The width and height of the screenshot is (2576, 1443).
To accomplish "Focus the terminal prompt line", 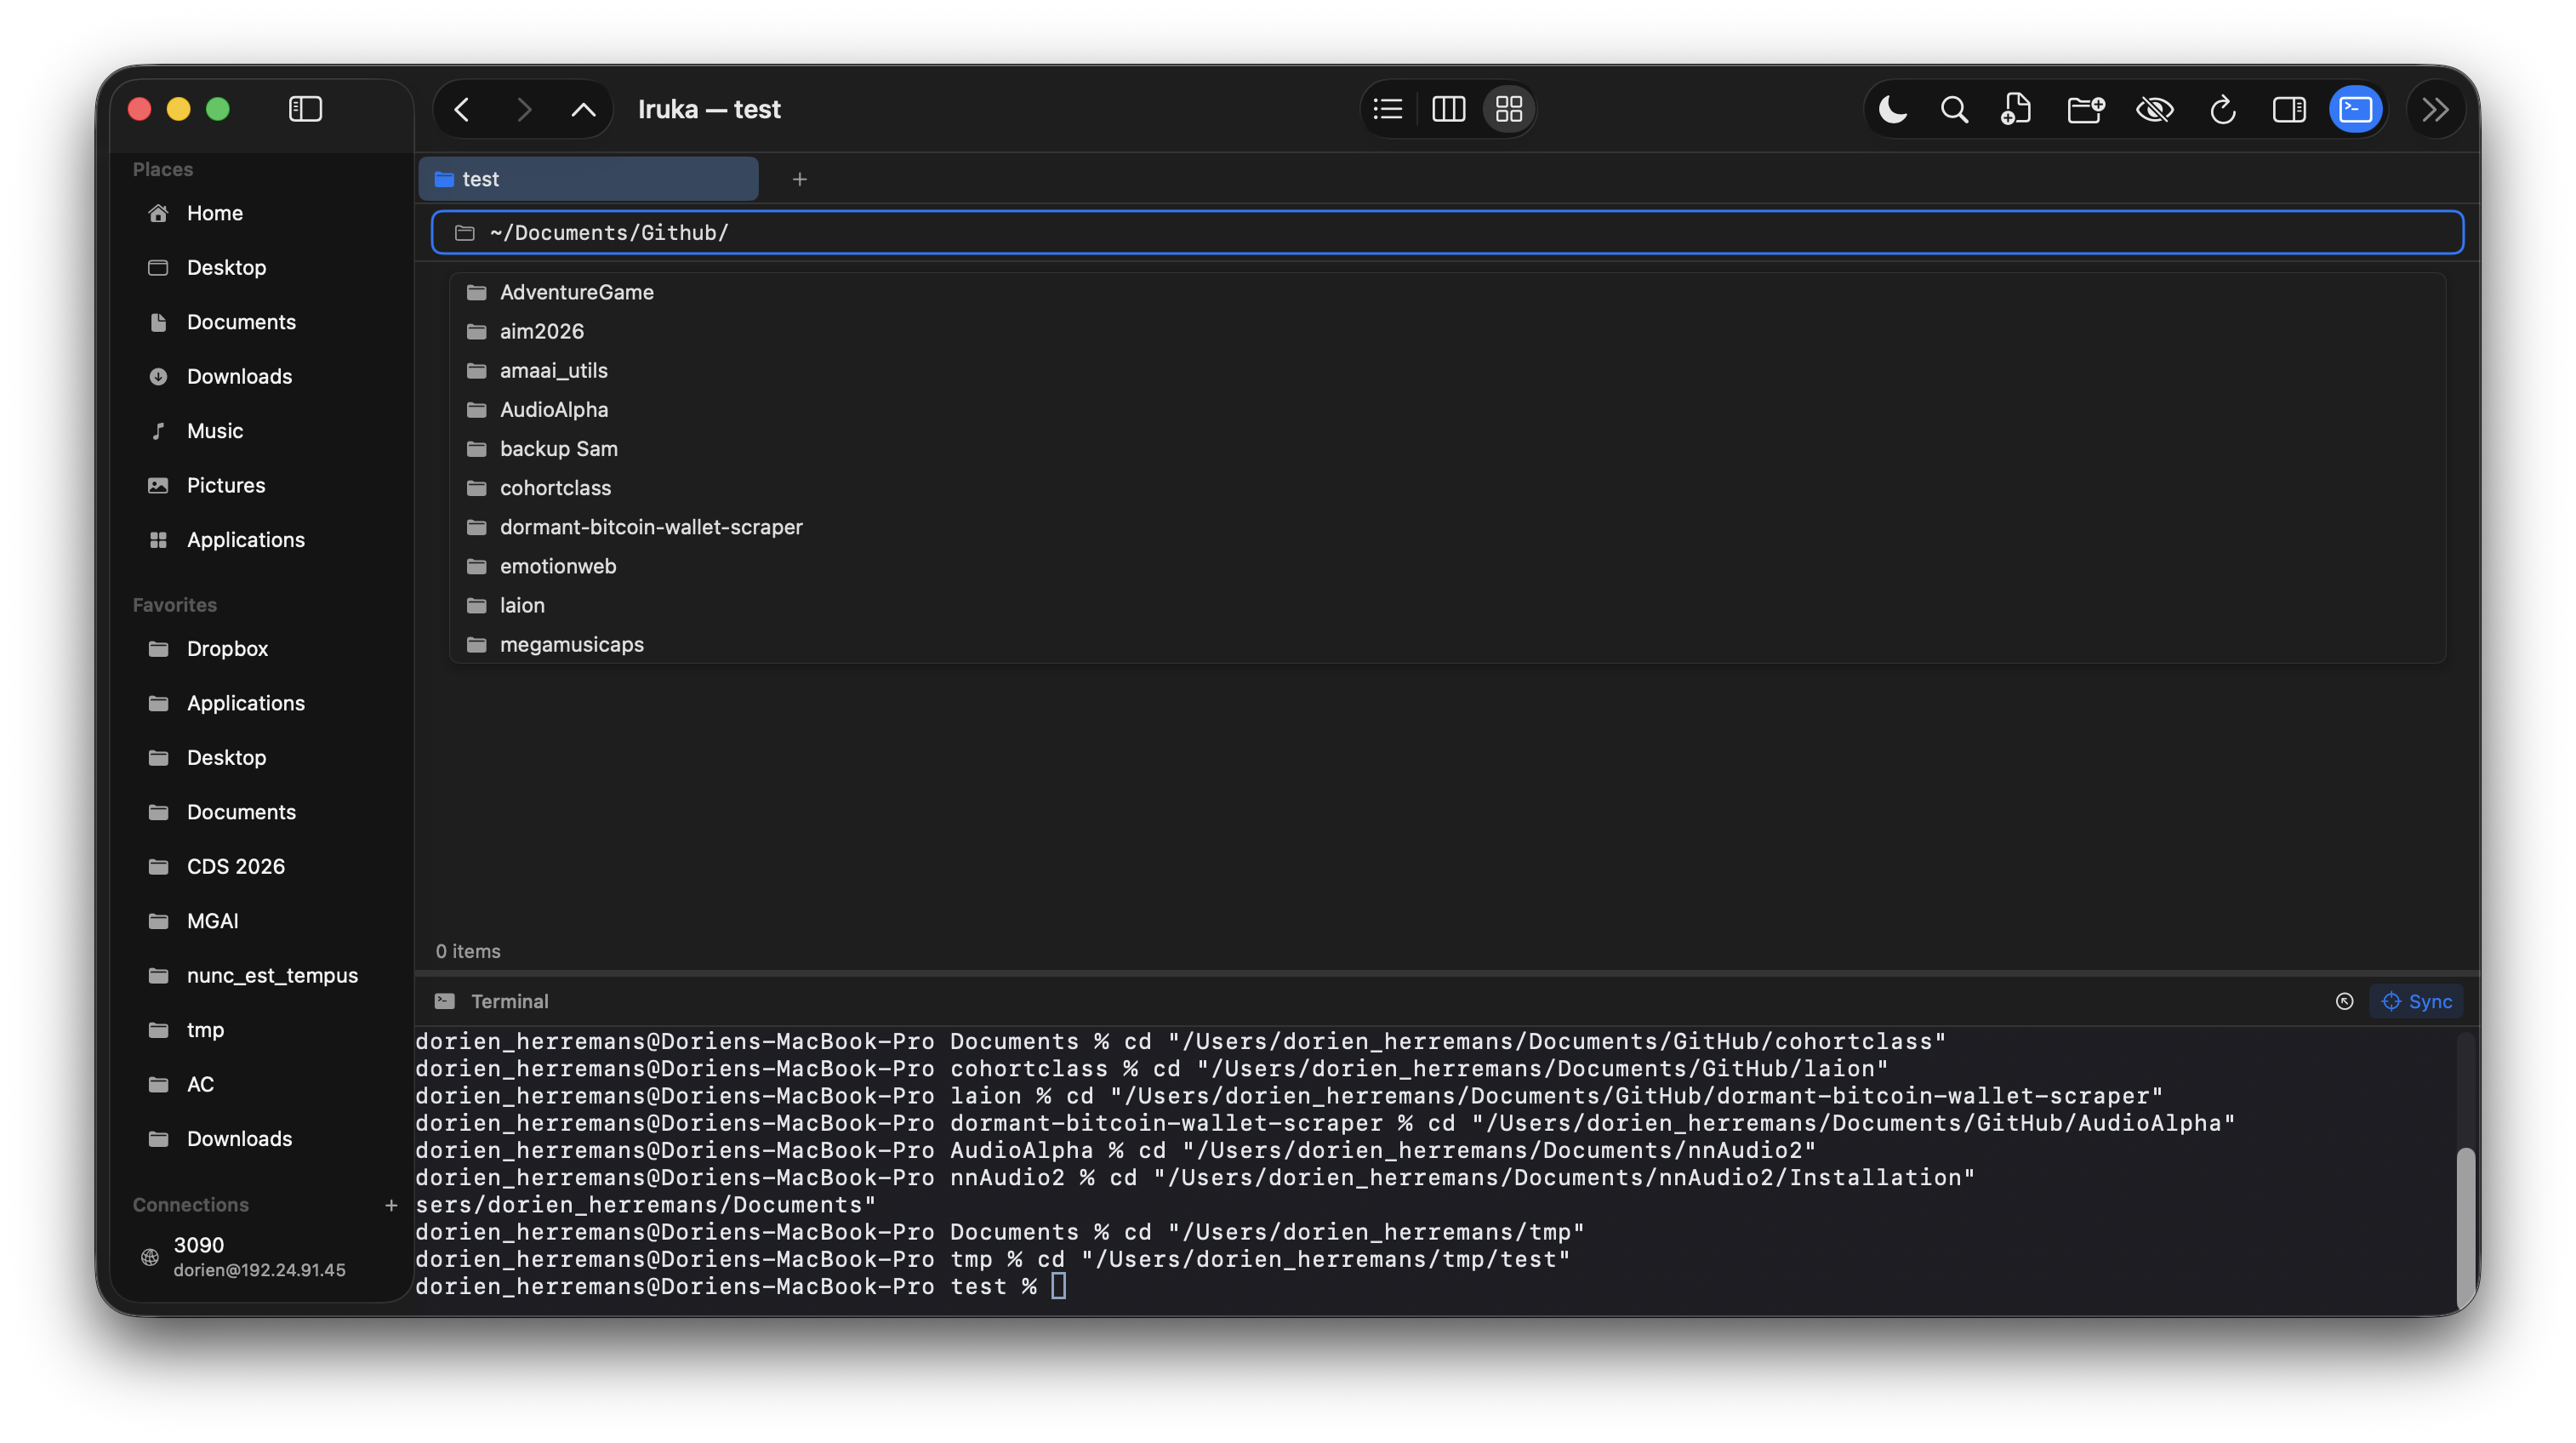I will point(1435,1286).
